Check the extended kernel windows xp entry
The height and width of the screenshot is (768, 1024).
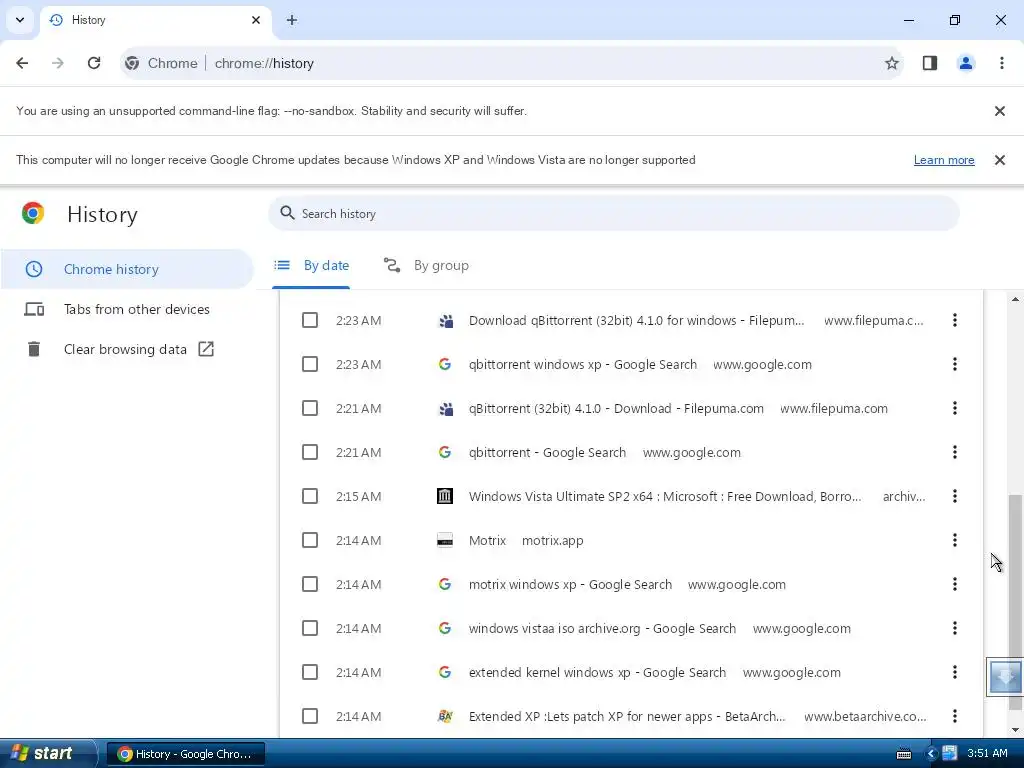pos(310,673)
